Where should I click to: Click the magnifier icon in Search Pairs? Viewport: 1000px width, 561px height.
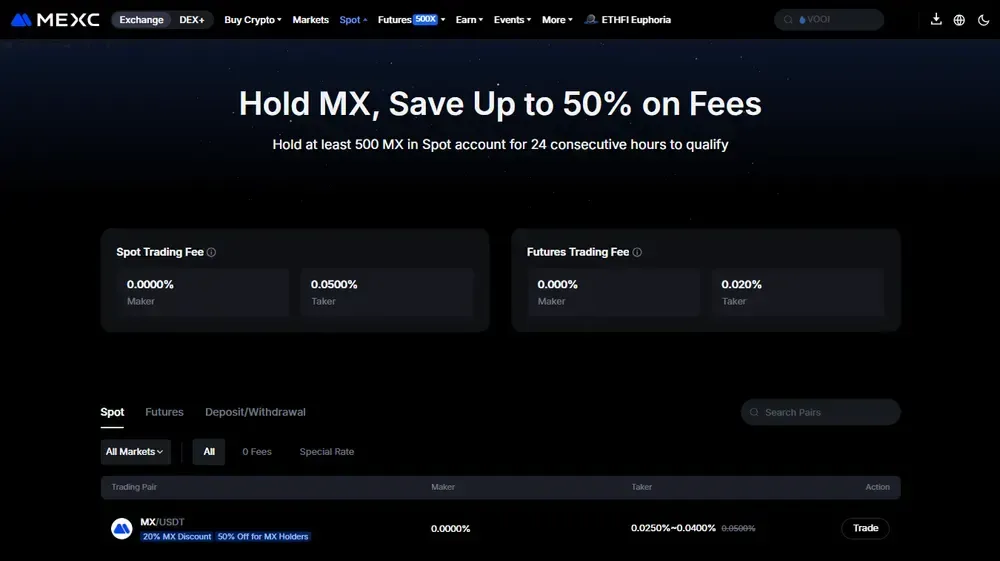[x=754, y=412]
